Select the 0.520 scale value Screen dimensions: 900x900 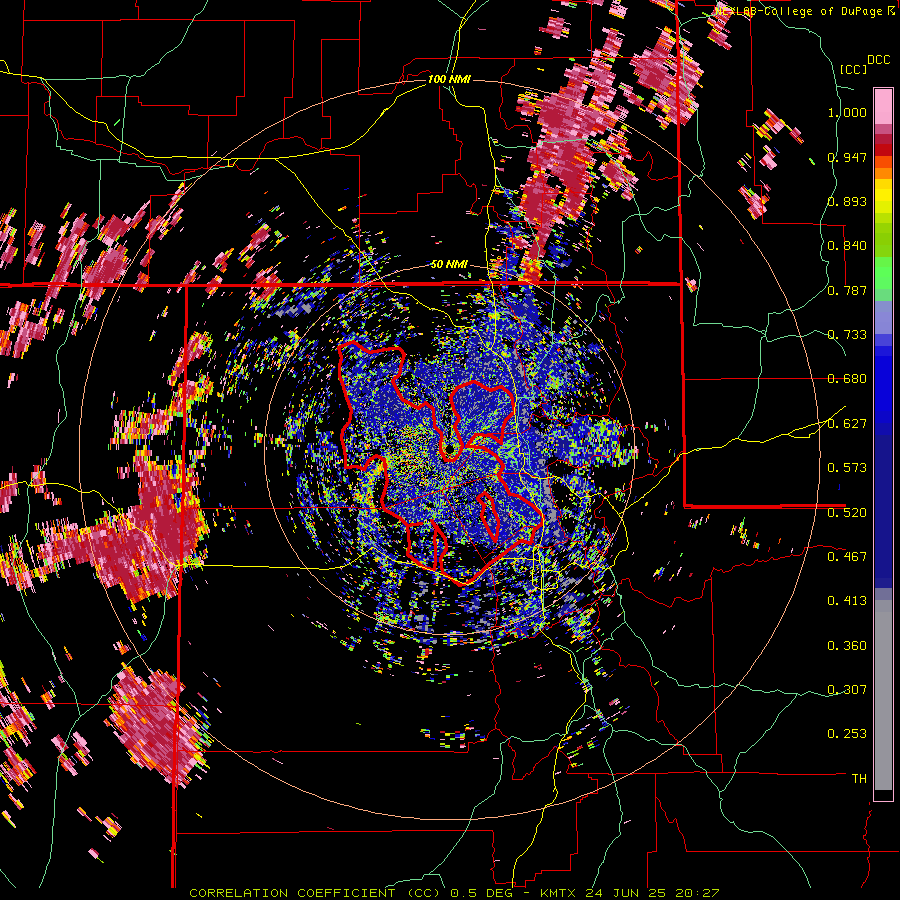tap(847, 513)
